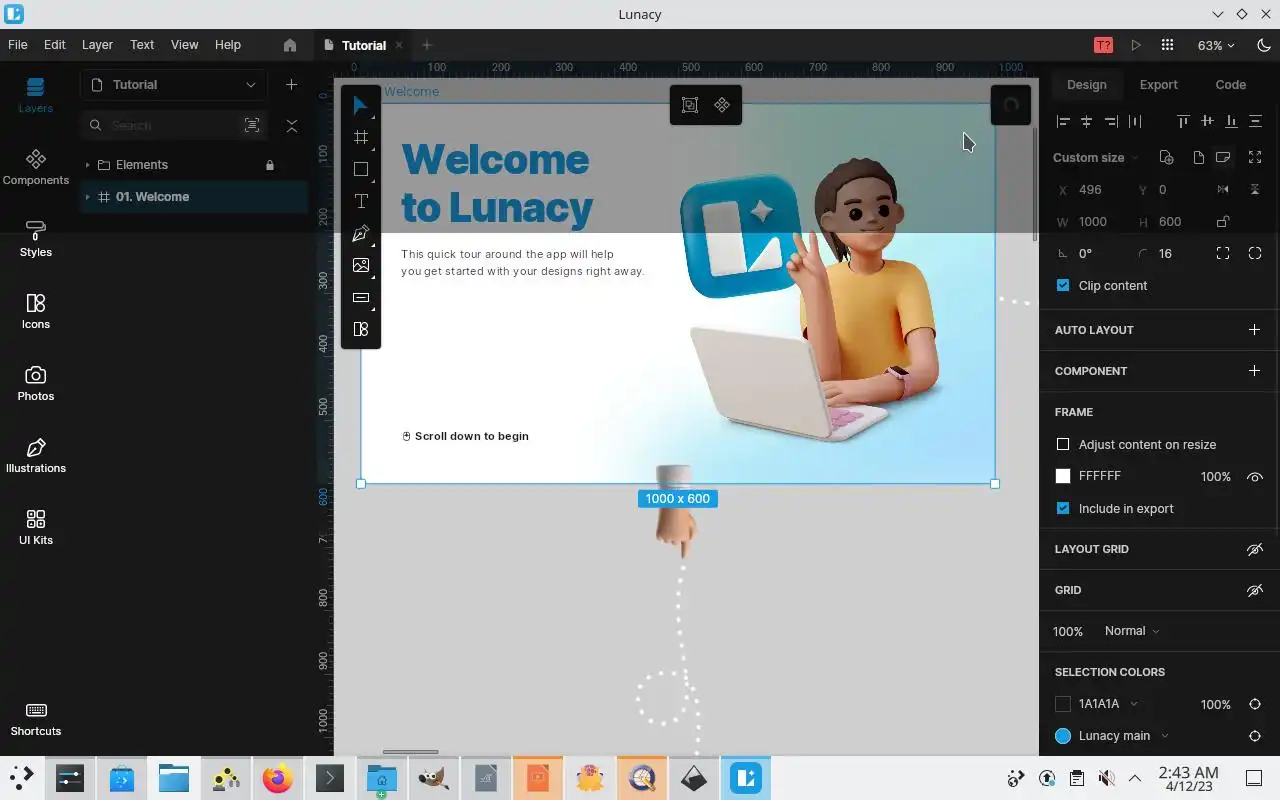Select the Component tool in toolbar
Screen dimensions: 1280x800
coord(361,329)
